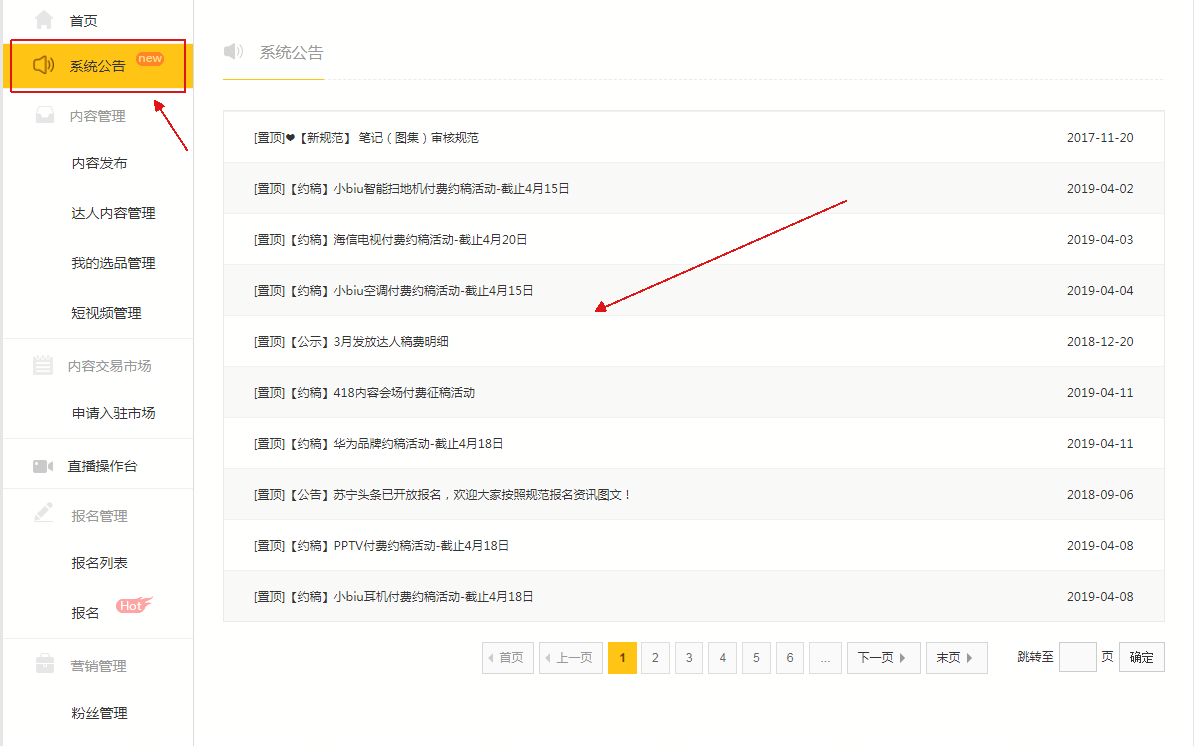Open 内容管理 section in sidebar
Image resolution: width=1194 pixels, height=746 pixels.
97,116
